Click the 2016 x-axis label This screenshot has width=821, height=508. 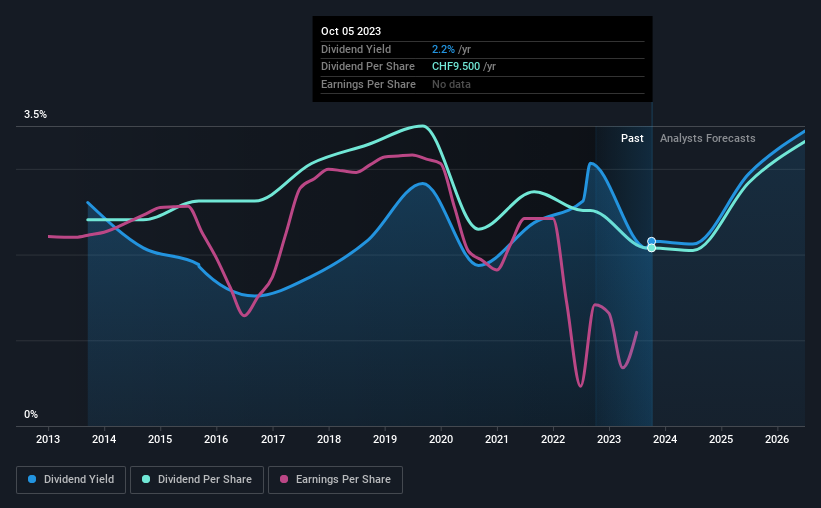[216, 439]
